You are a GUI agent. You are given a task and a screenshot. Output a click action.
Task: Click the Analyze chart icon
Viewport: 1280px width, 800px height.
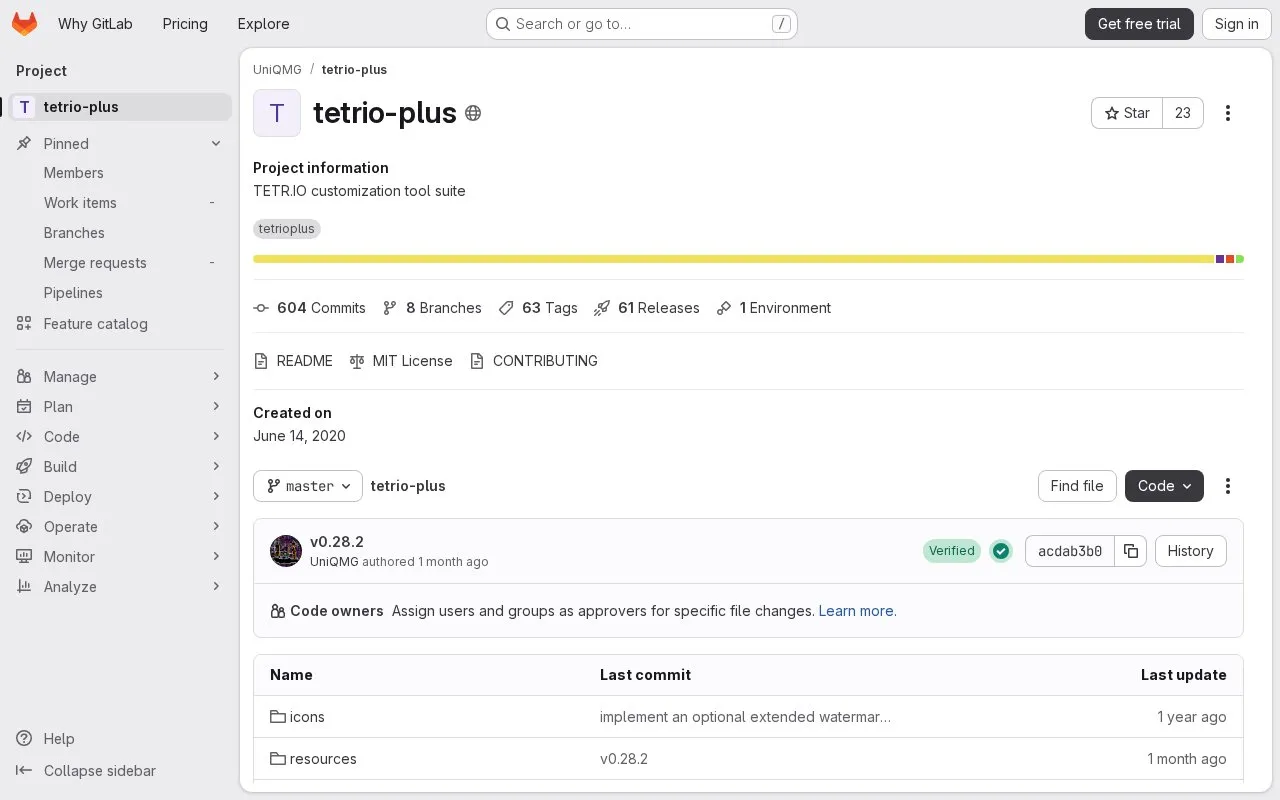(24, 587)
